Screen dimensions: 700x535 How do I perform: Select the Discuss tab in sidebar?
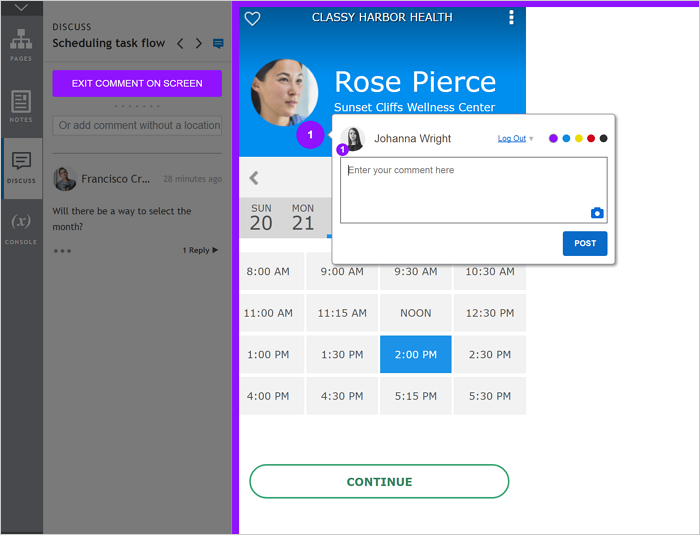click(21, 168)
